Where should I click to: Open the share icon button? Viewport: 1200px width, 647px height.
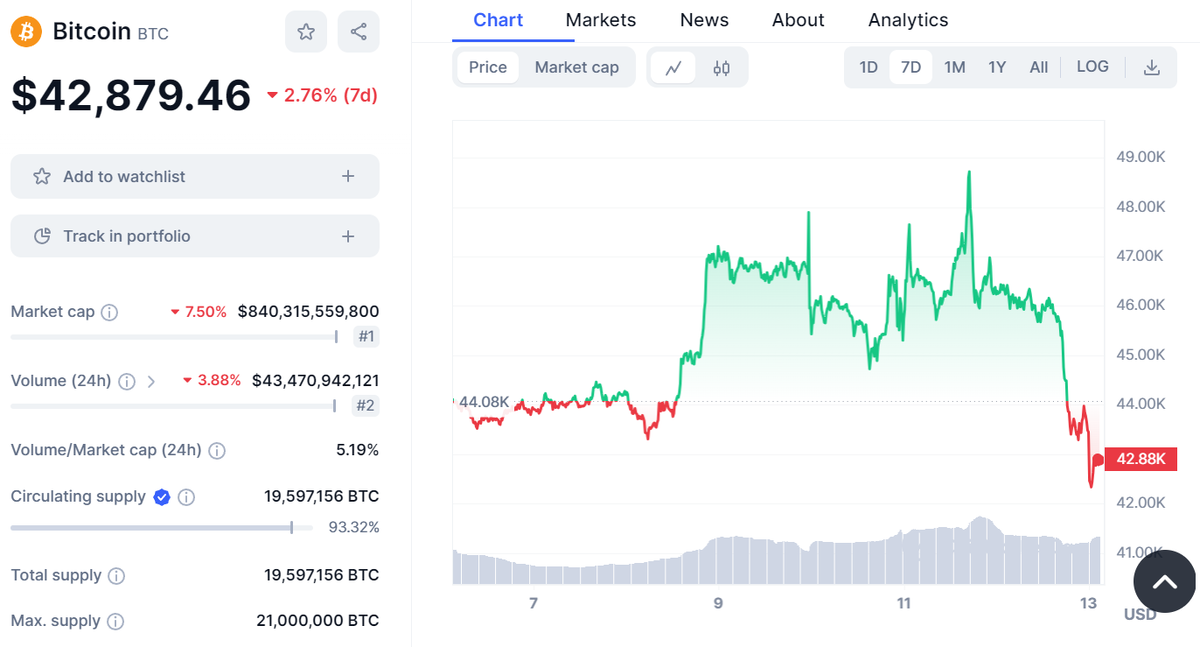click(358, 32)
